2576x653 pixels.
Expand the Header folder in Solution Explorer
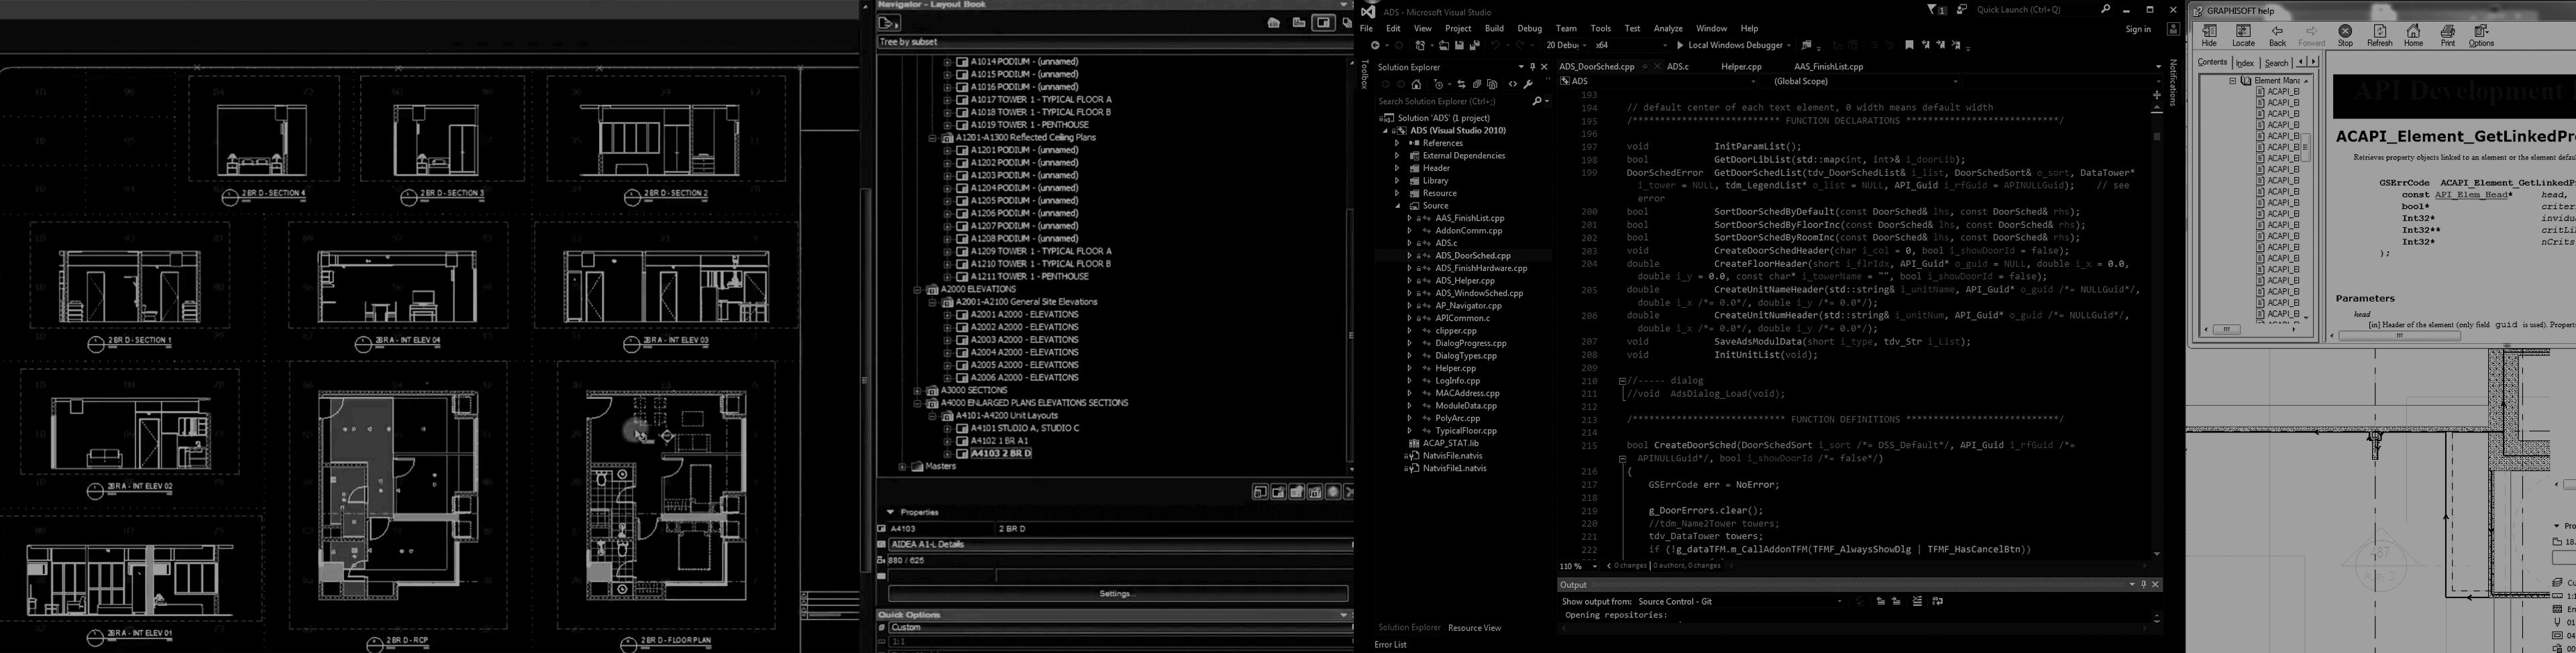pyautogui.click(x=1397, y=168)
